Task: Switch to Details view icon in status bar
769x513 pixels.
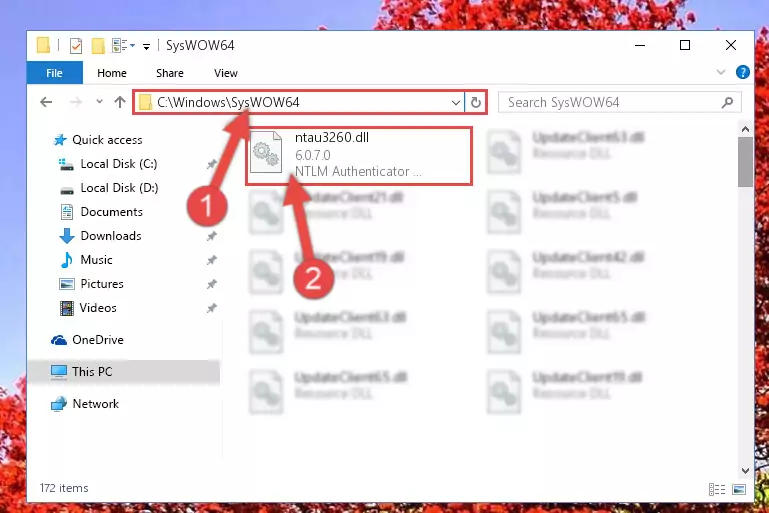Action: (x=717, y=489)
